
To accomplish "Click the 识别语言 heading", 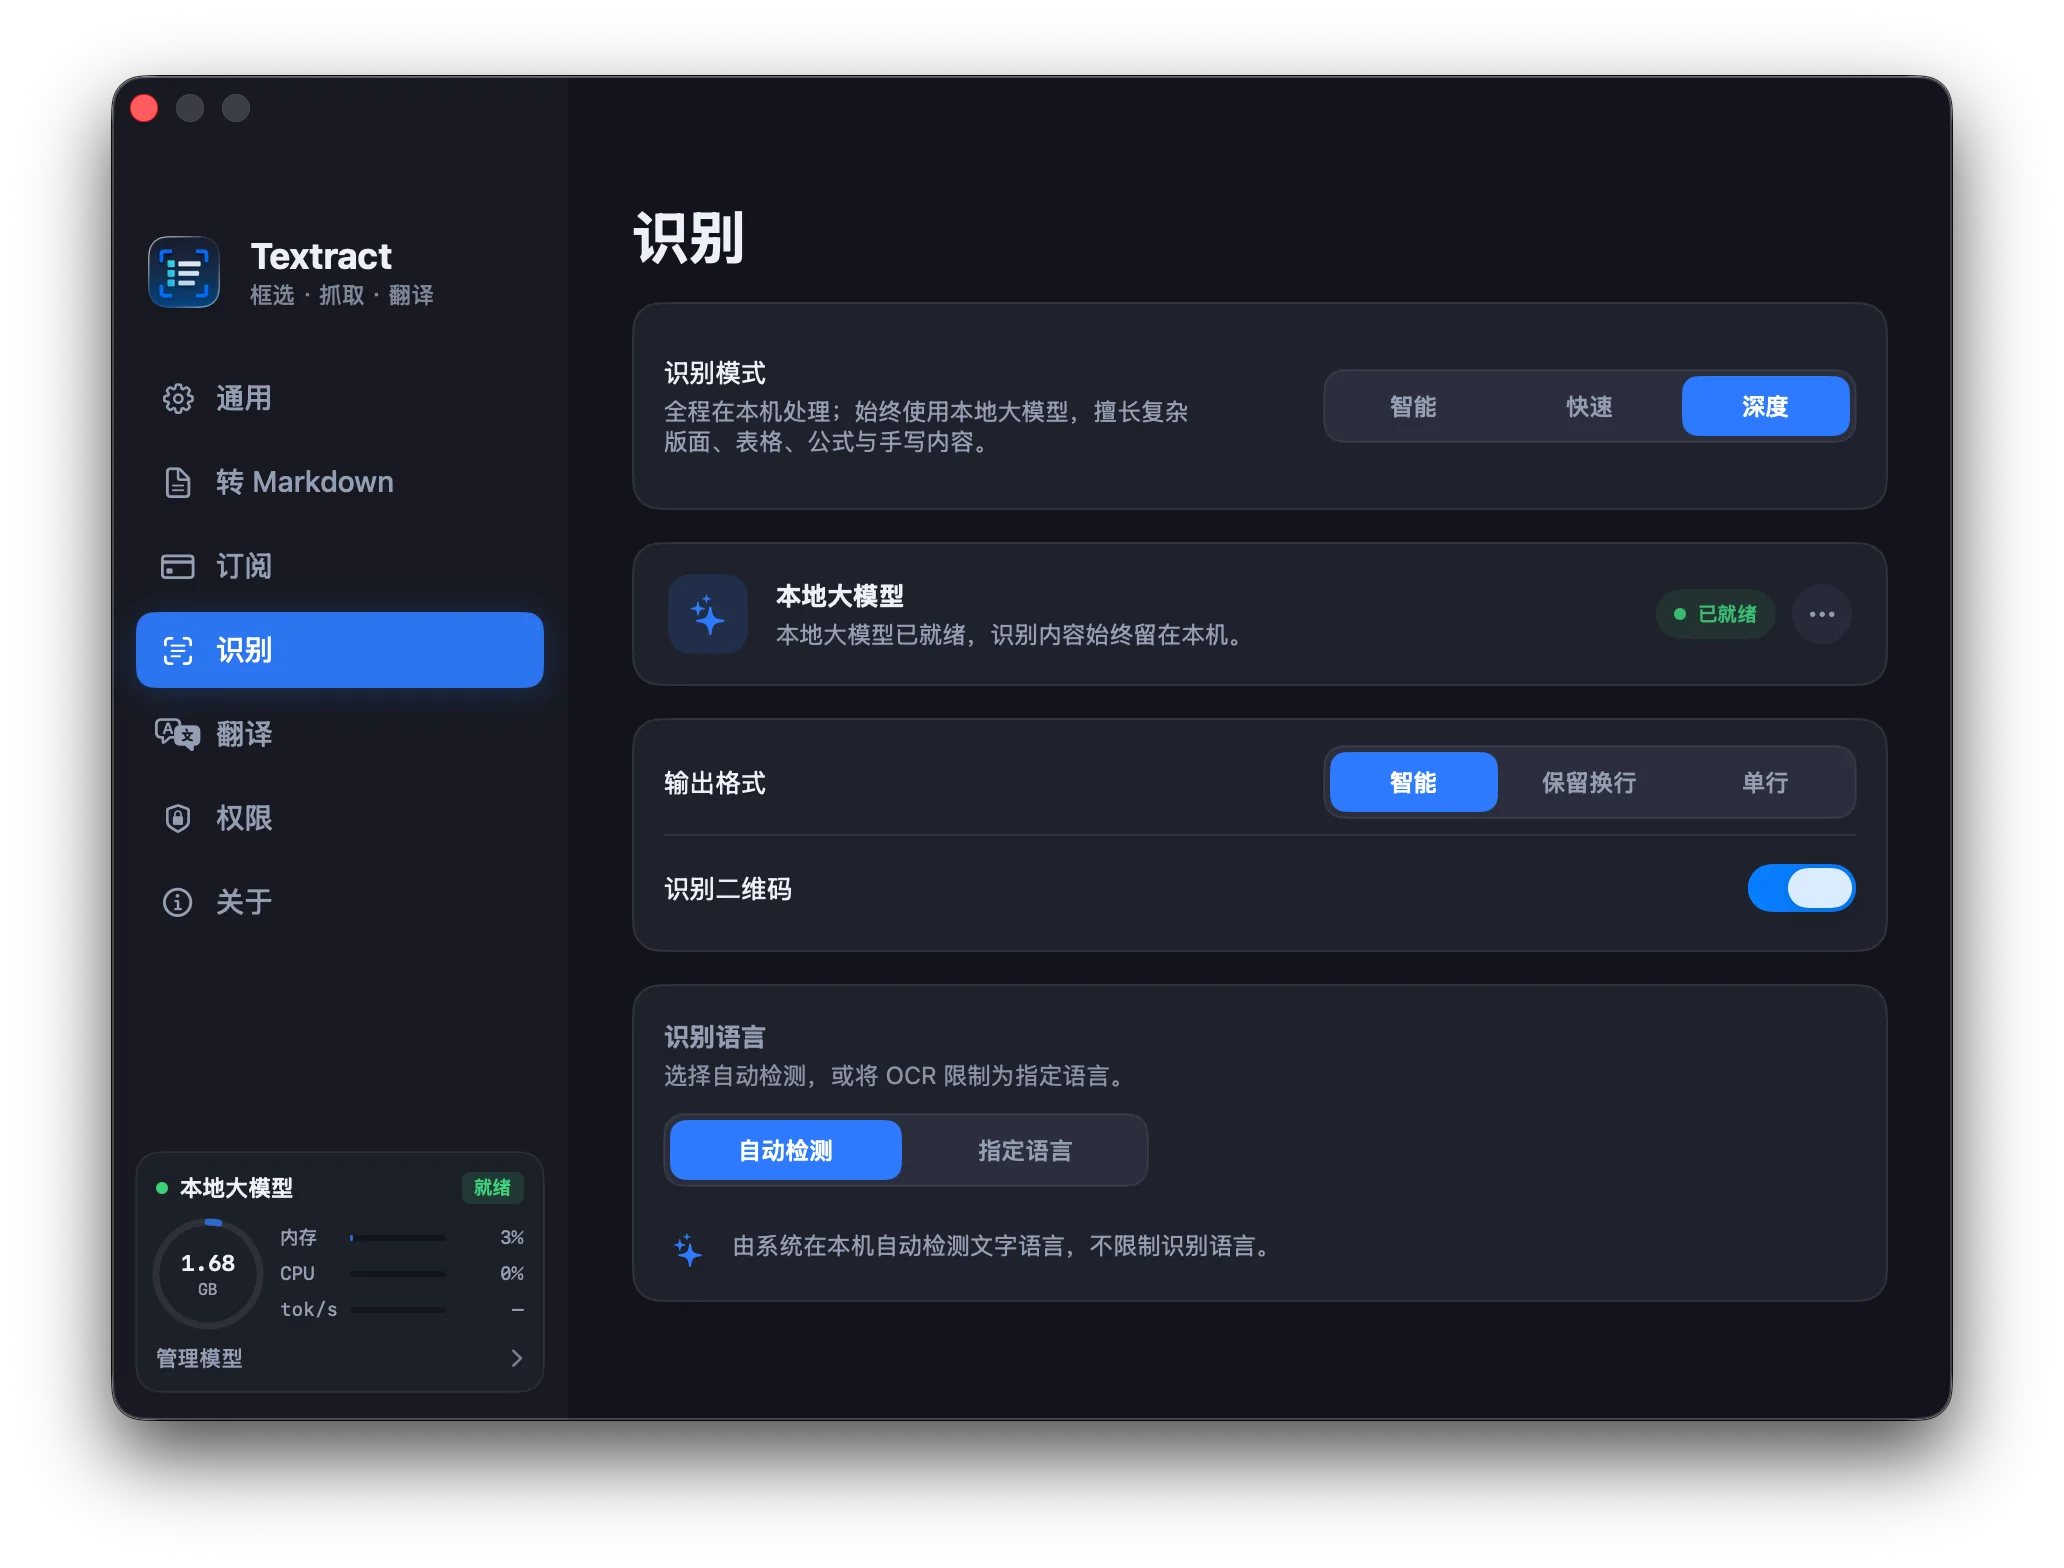I will pyautogui.click(x=715, y=1037).
